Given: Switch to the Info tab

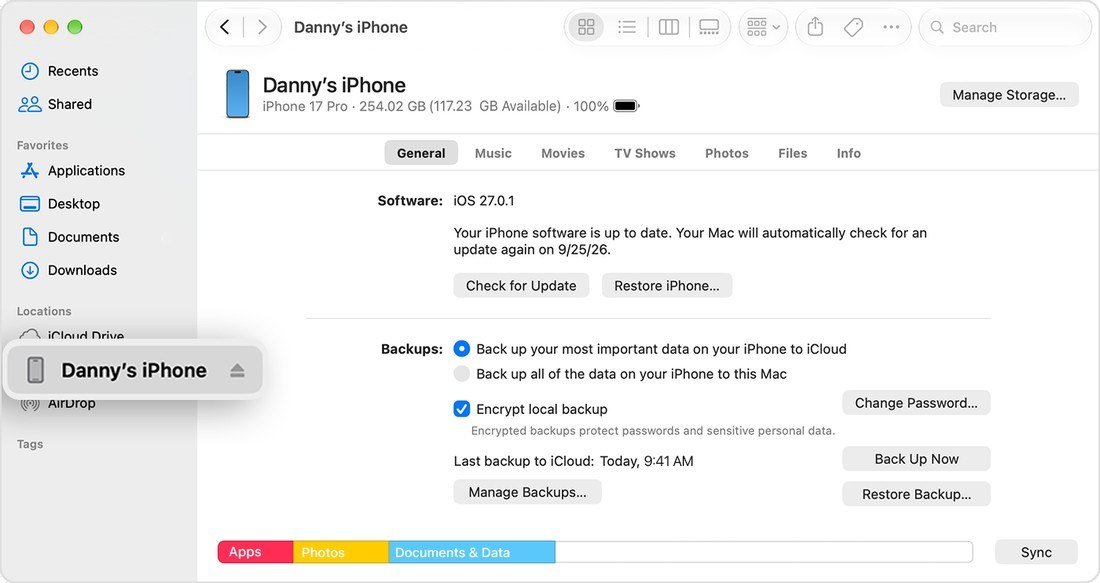Looking at the screenshot, I should tap(848, 153).
